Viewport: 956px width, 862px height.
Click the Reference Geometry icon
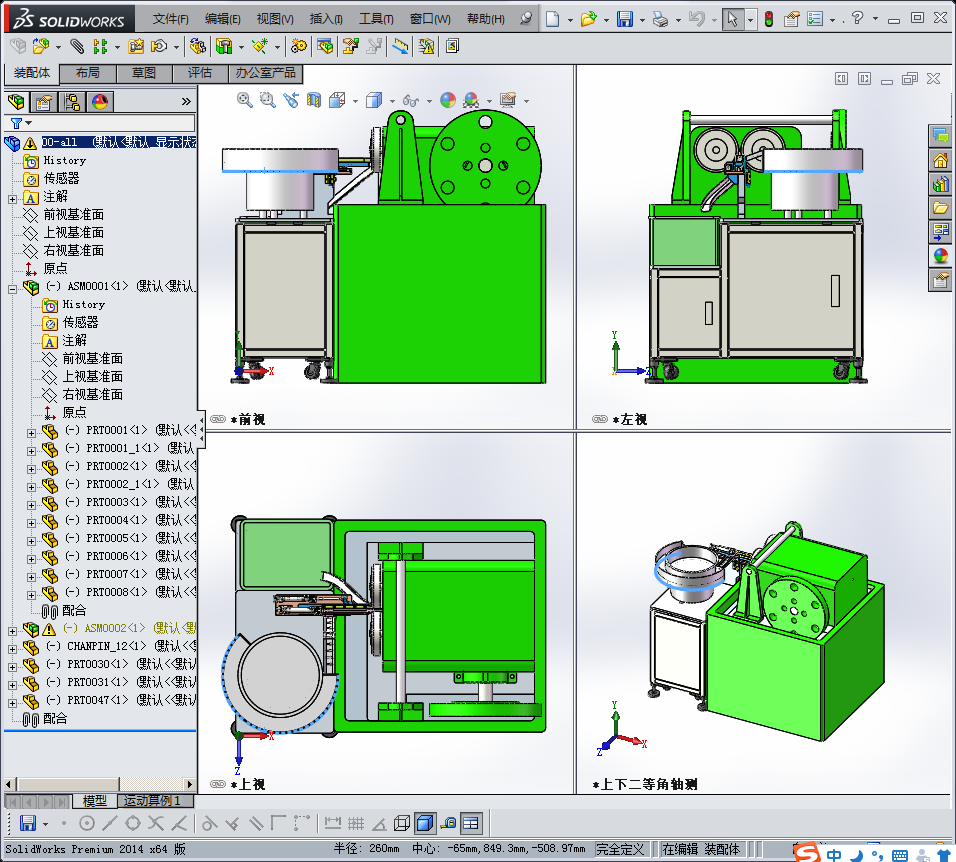click(x=260, y=46)
